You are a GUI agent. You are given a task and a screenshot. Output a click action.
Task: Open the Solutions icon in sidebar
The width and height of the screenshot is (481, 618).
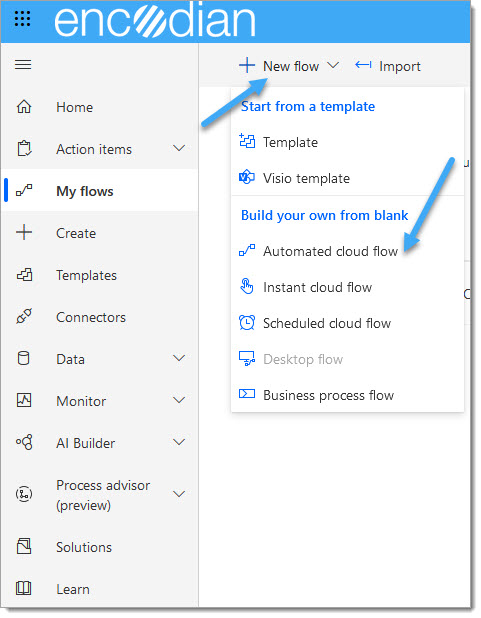tap(24, 547)
